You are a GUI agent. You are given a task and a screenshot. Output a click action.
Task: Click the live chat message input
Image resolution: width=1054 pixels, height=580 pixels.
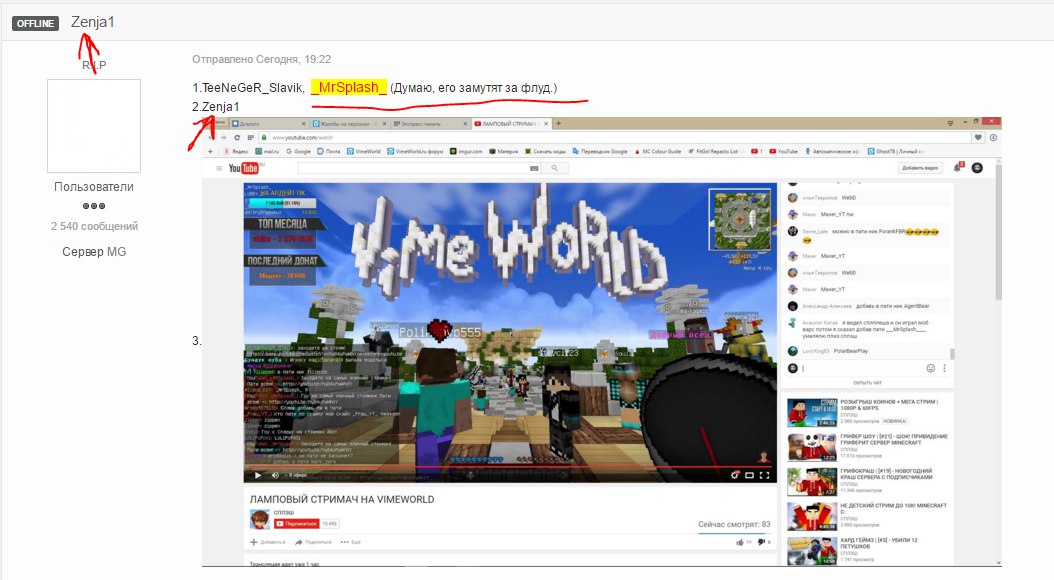[x=862, y=368]
